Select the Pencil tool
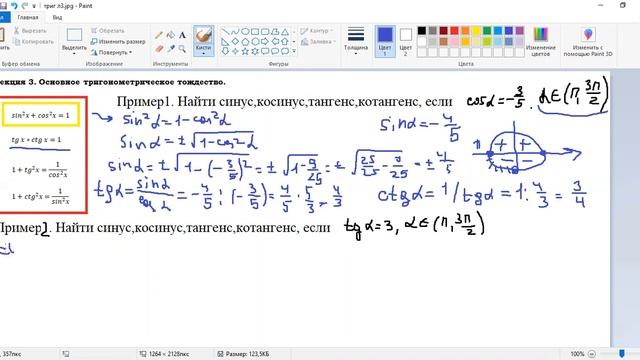 coord(159,35)
